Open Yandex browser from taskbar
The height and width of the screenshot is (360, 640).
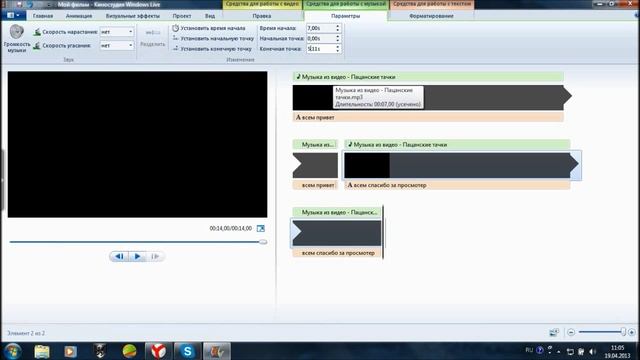pos(158,351)
